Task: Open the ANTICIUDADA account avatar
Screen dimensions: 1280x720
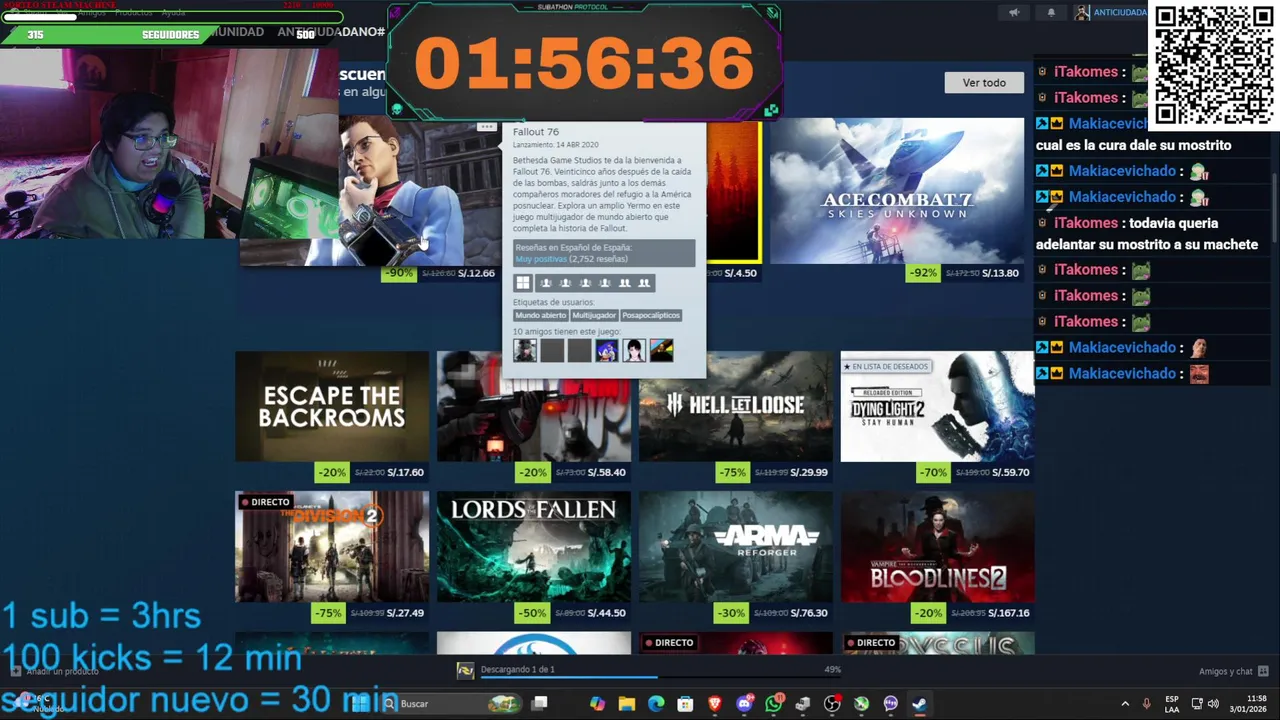Action: pyautogui.click(x=1082, y=13)
